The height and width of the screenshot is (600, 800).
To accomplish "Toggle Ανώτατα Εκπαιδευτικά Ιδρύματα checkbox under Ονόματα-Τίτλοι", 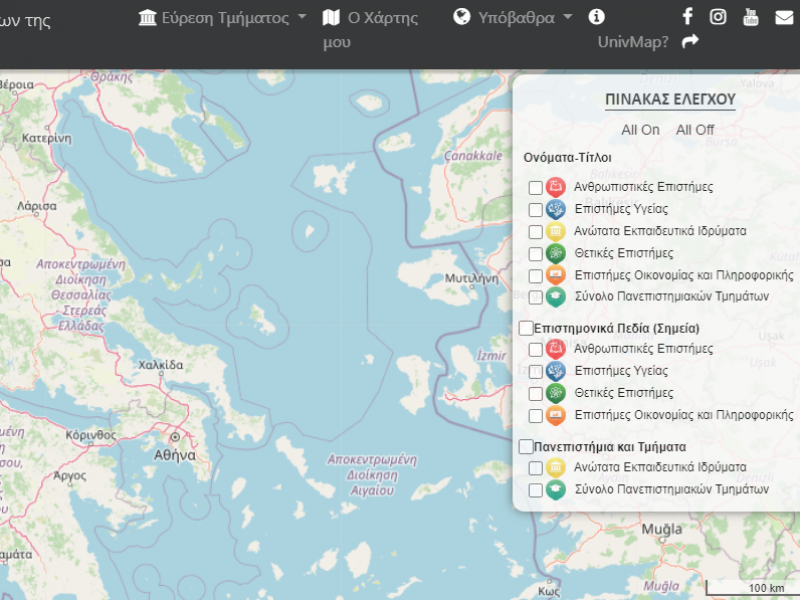I will click(535, 232).
